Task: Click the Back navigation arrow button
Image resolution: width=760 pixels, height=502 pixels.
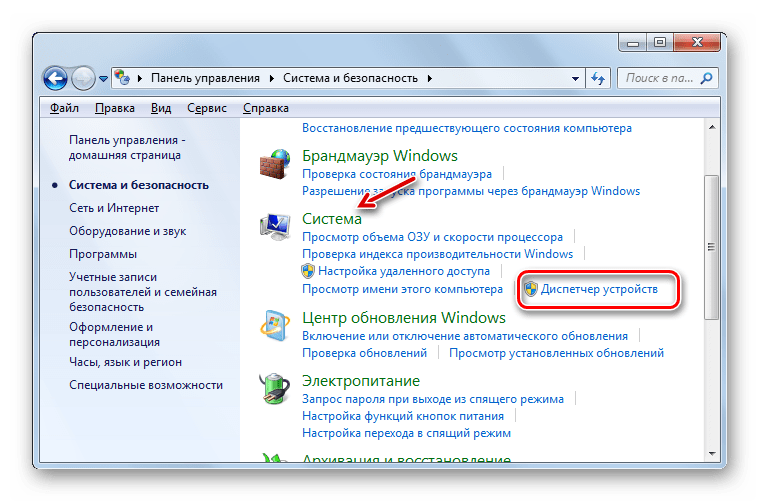Action: click(55, 78)
